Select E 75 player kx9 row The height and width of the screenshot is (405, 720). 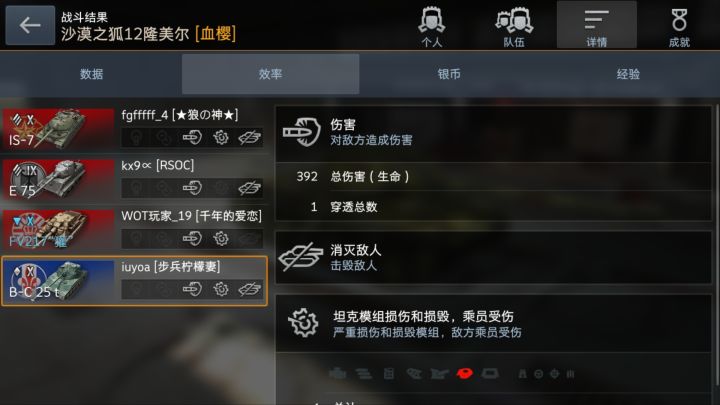(134, 179)
